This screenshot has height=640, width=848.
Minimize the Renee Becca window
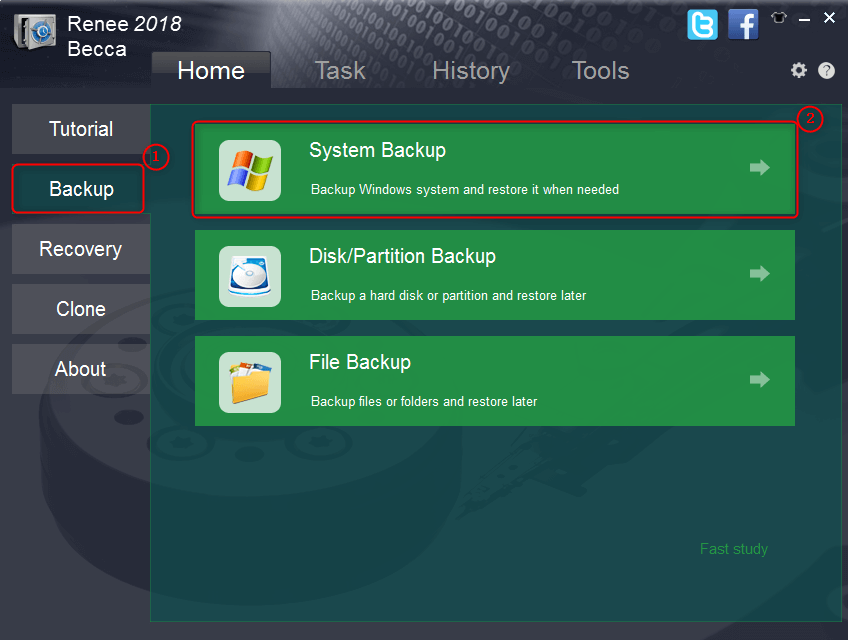[804, 20]
